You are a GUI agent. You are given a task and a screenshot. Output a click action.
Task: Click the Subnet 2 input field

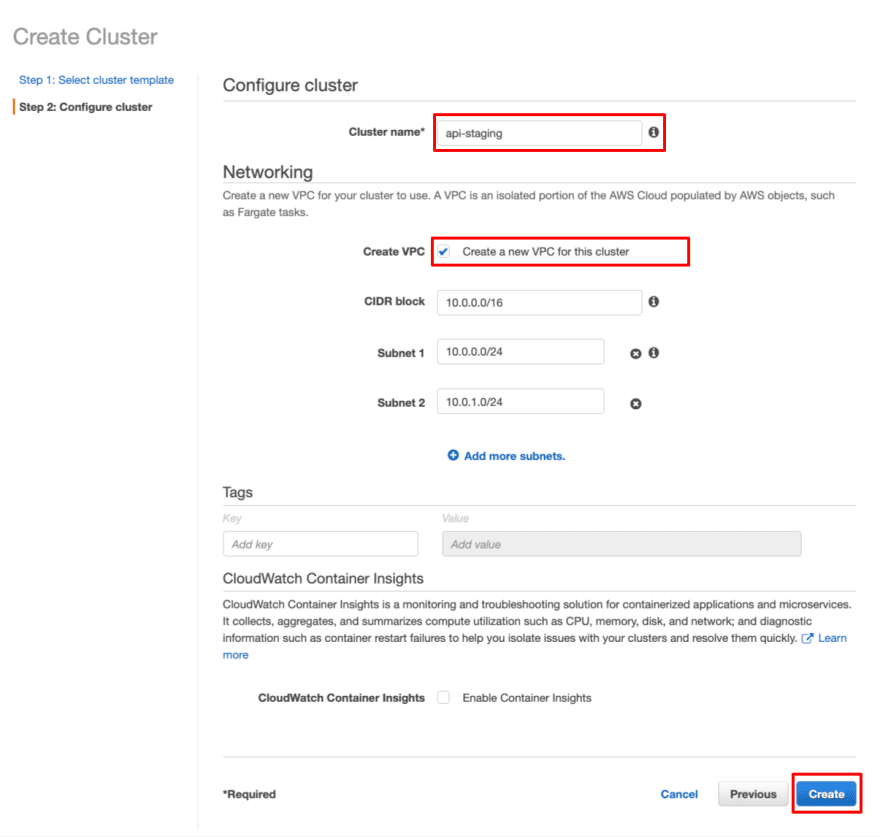click(x=521, y=402)
